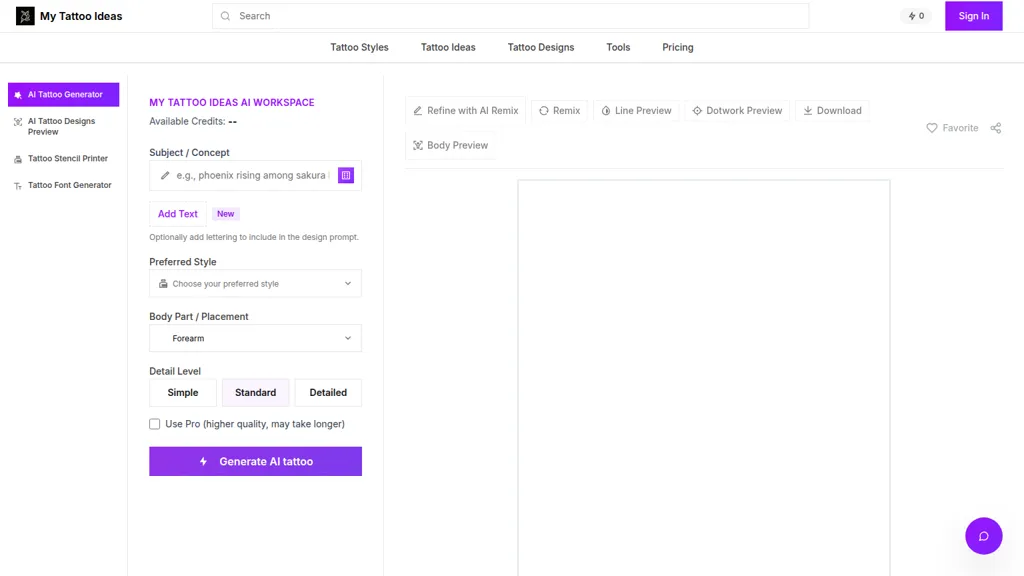1024x576 pixels.
Task: Enable the Use Pro checkbox
Action: click(155, 424)
